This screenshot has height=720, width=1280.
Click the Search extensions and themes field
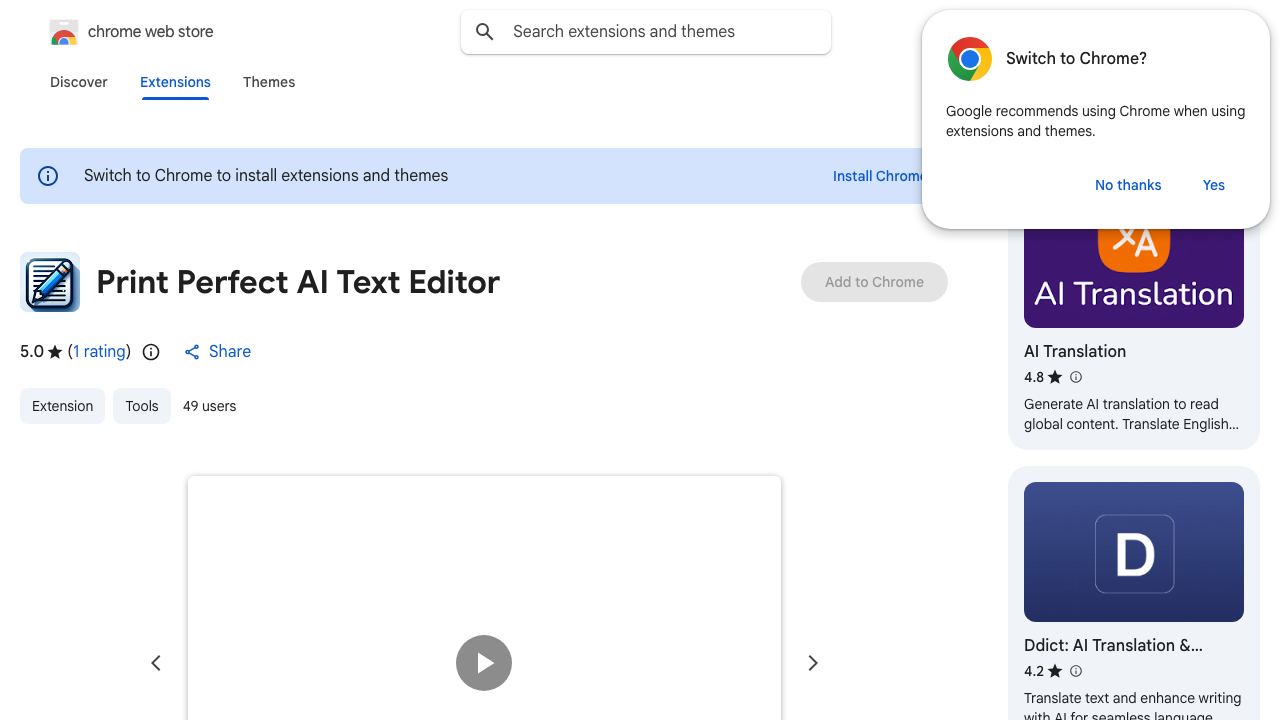[x=646, y=32]
